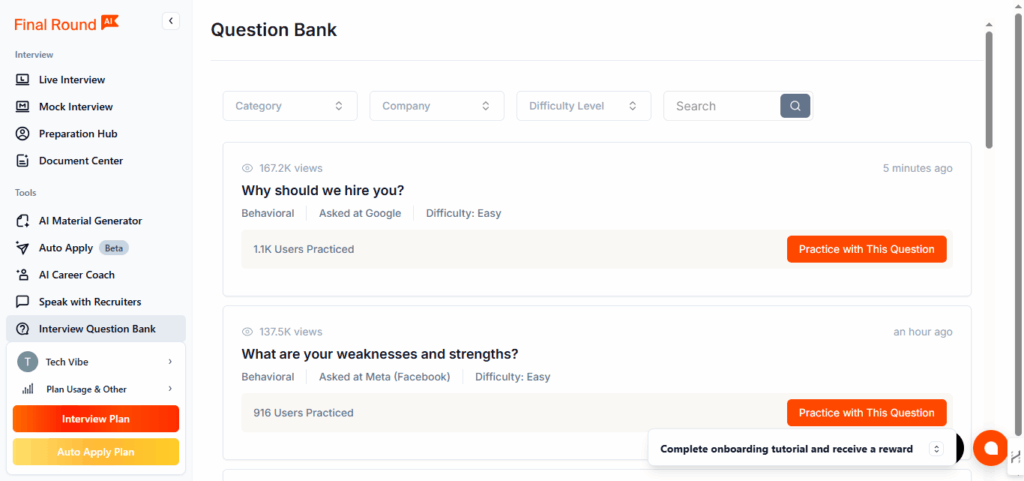Open the Company filter dropdown
Screen dimensions: 1024x481
pos(436,106)
